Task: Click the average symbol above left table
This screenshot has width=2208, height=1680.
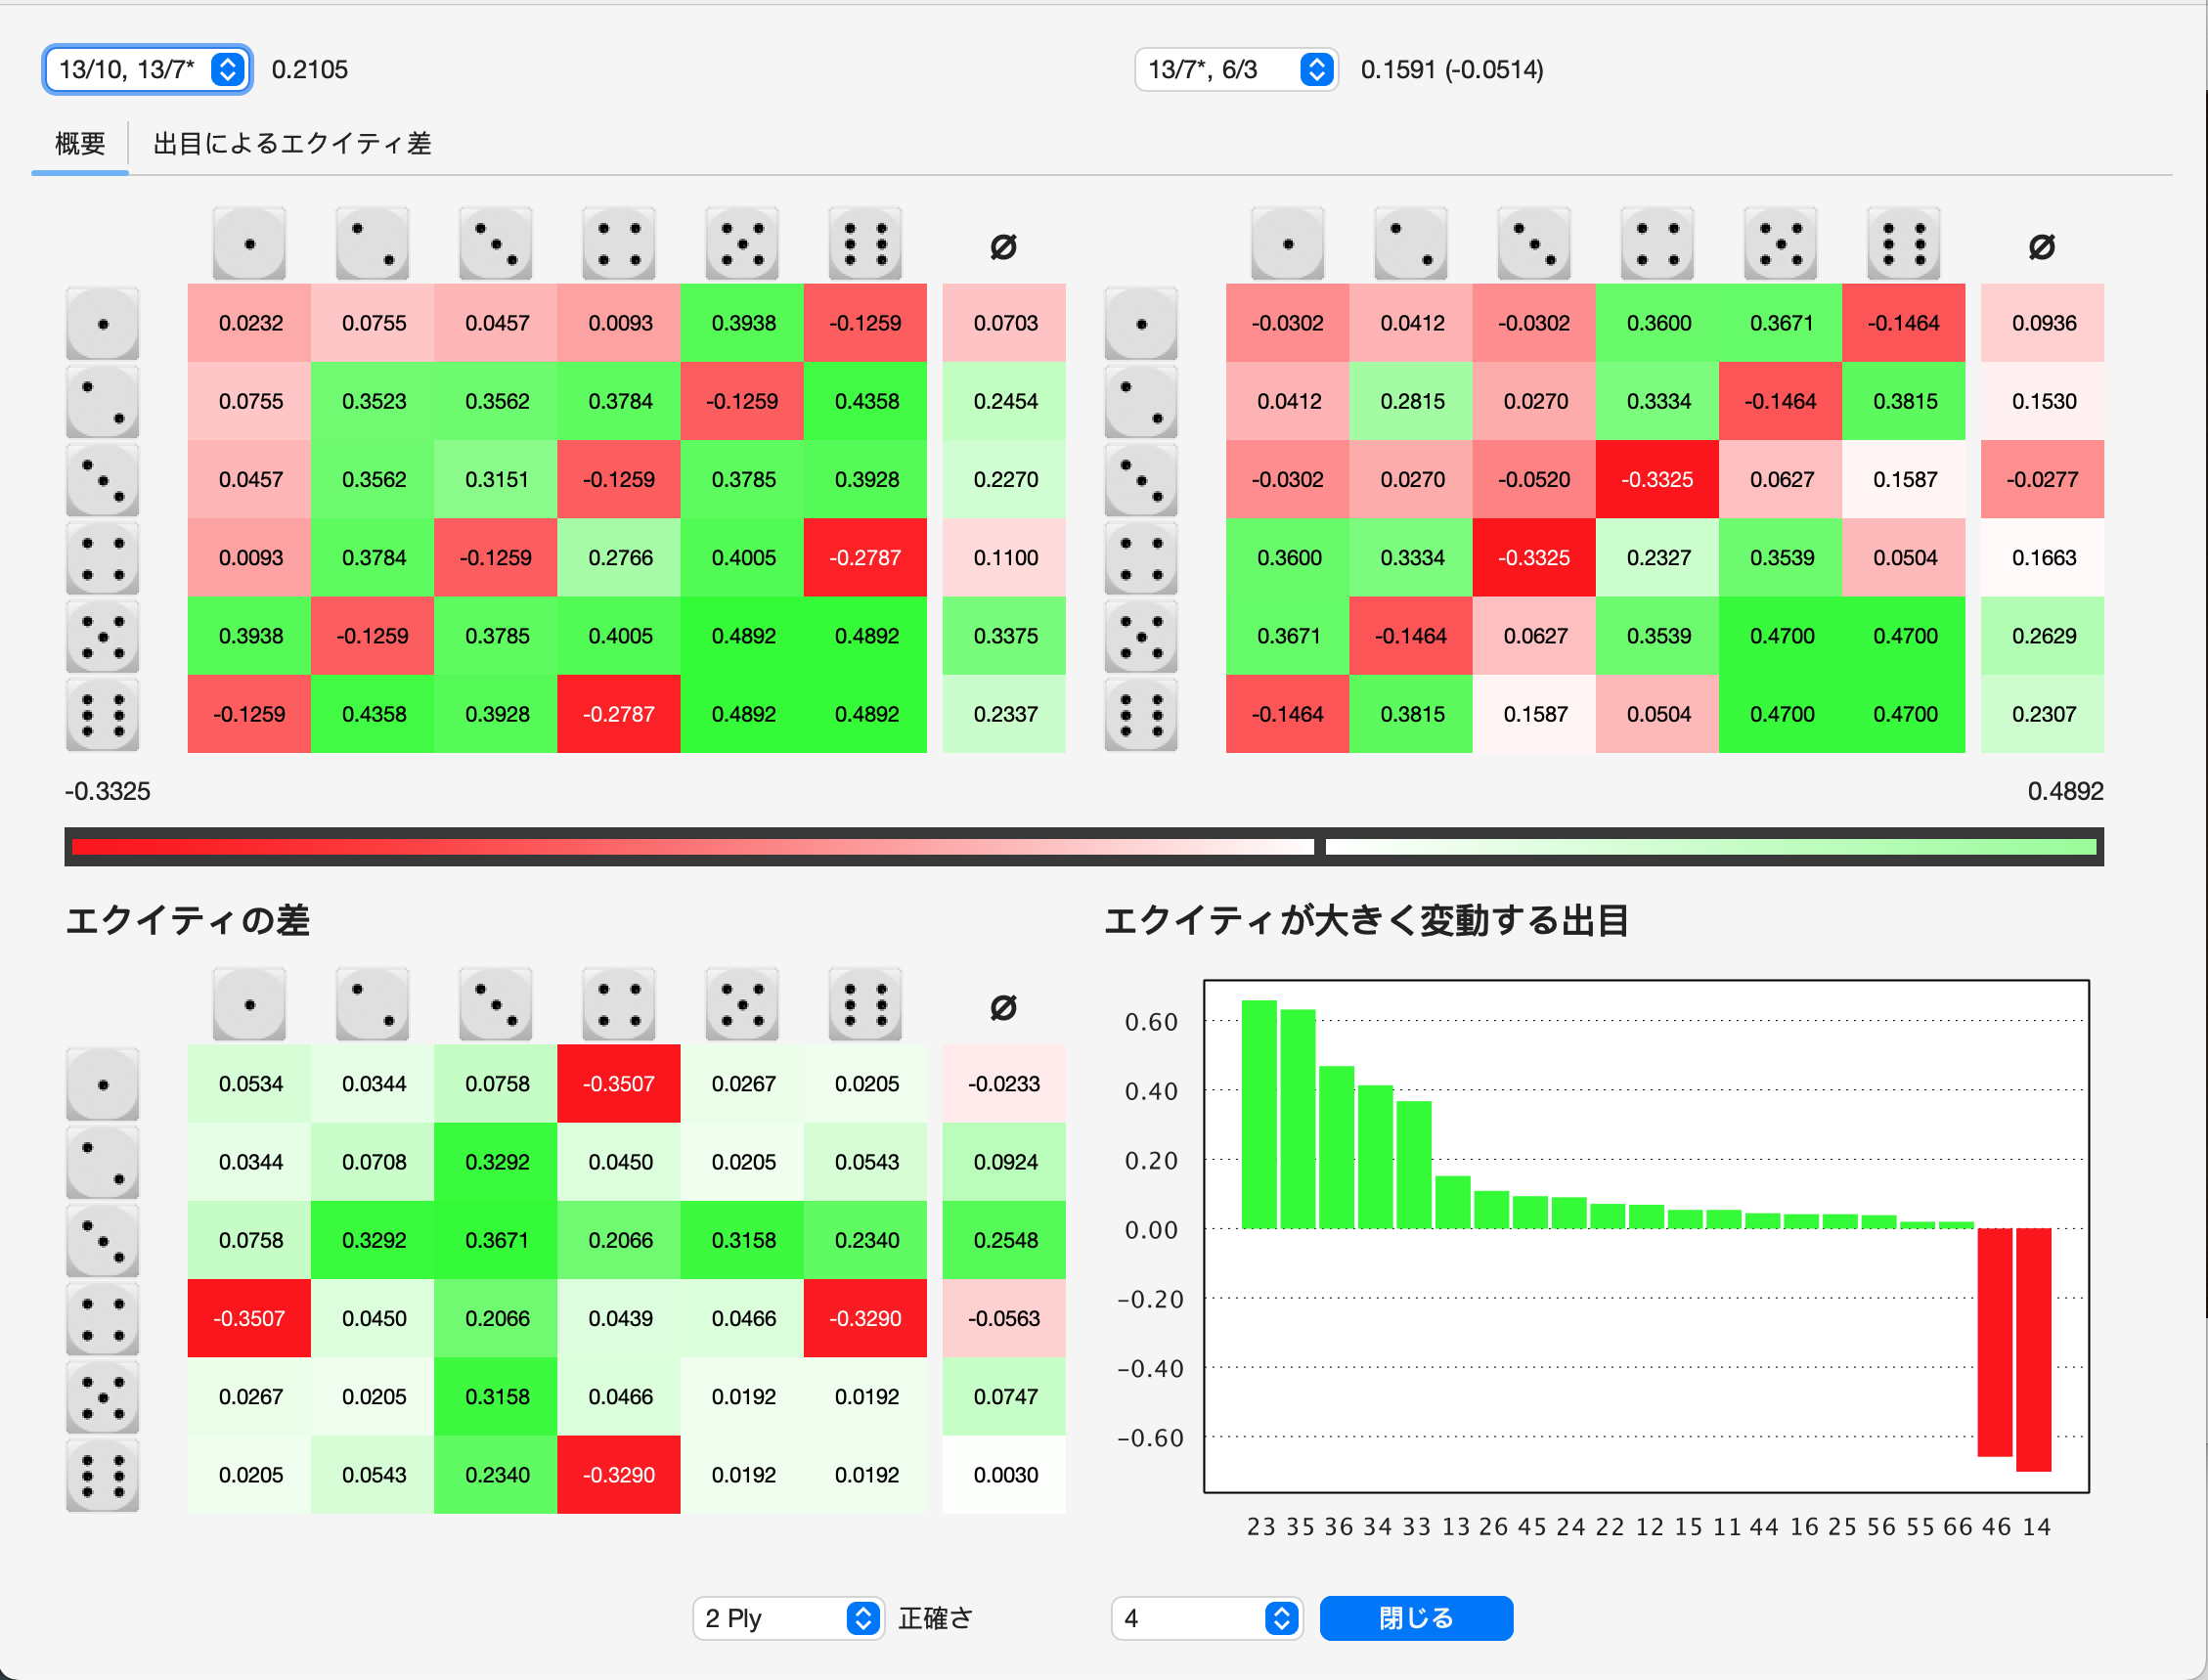Action: (x=1003, y=246)
